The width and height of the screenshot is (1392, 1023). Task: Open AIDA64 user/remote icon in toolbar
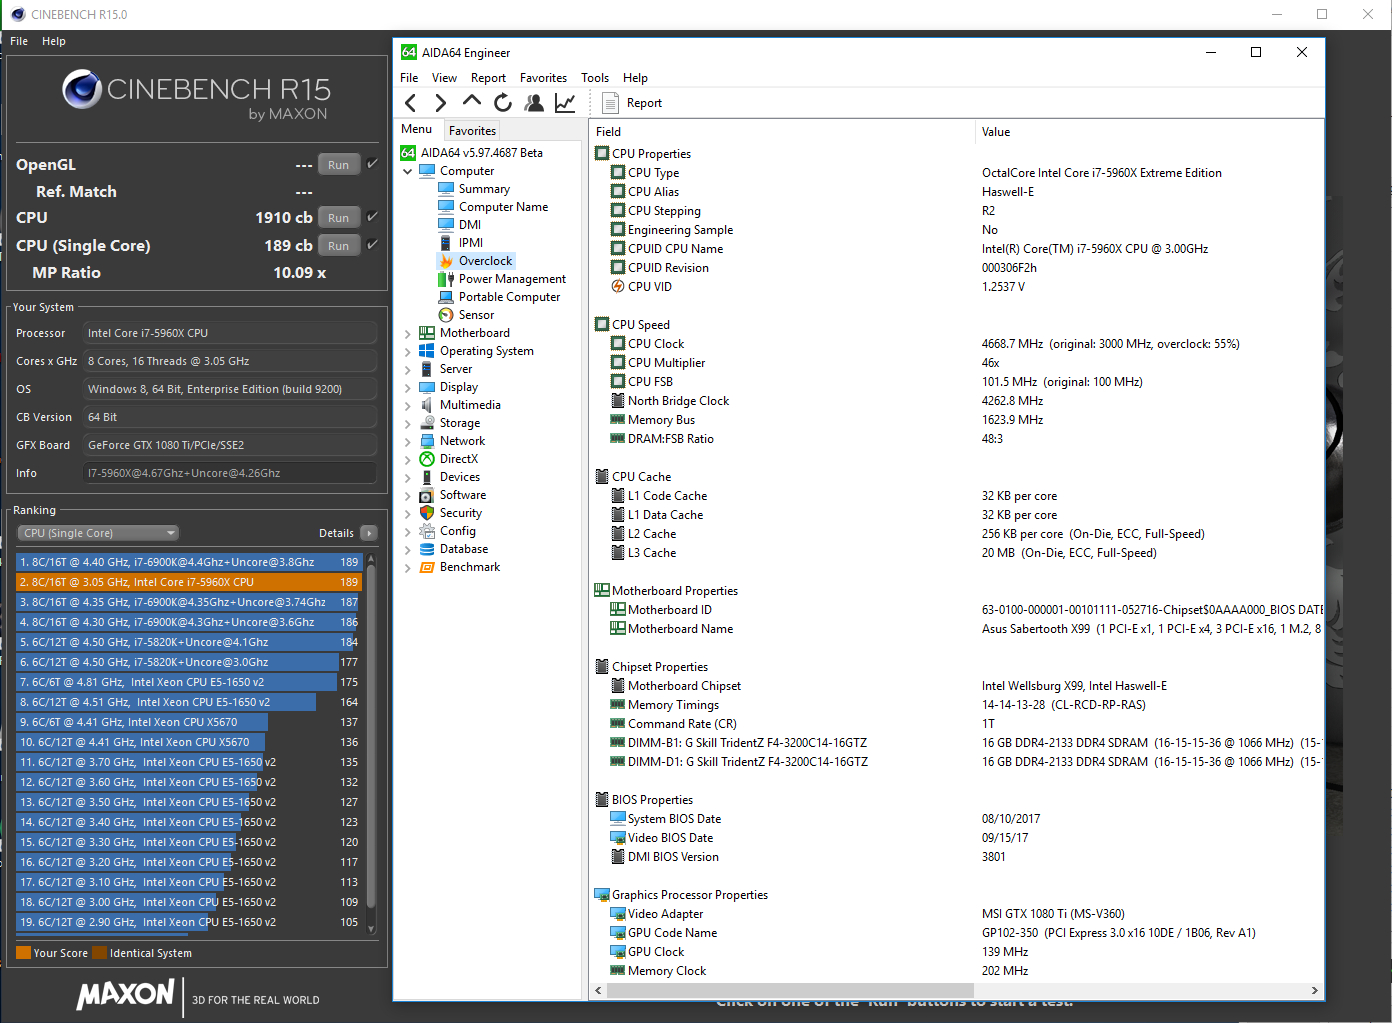(534, 103)
